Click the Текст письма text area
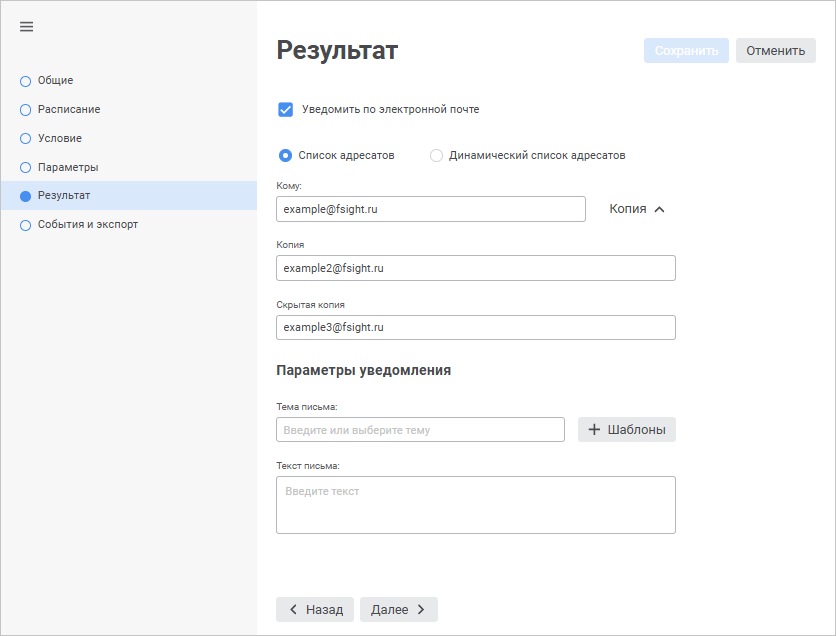The width and height of the screenshot is (836, 636). (x=475, y=505)
